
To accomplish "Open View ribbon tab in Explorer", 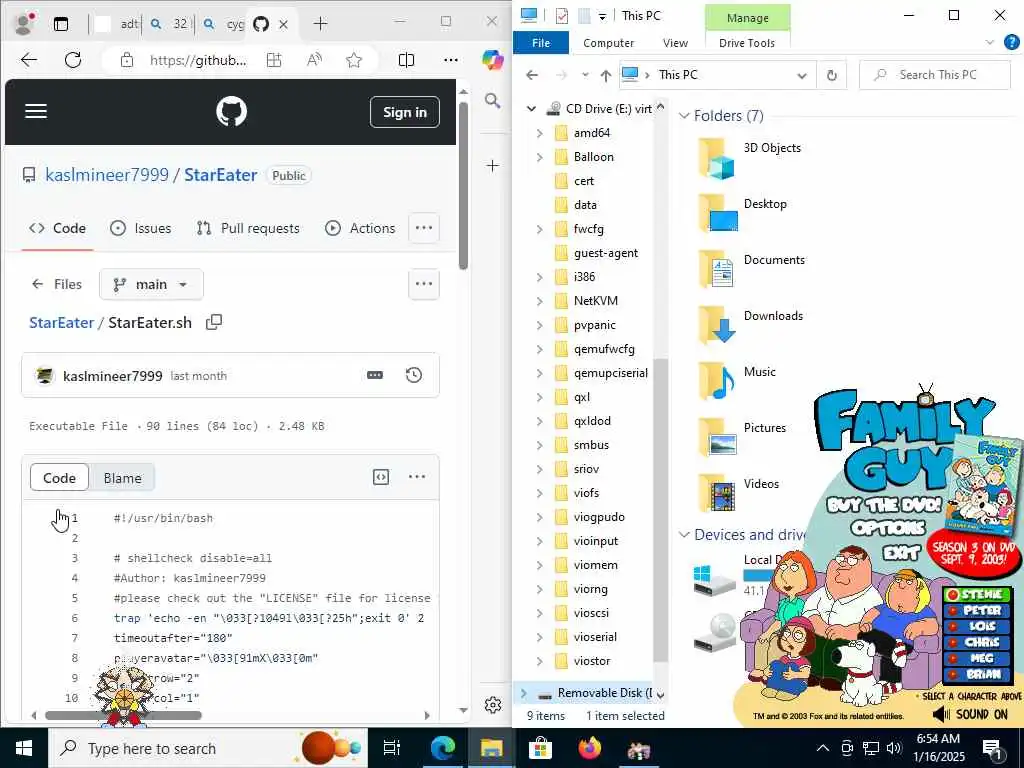I will [x=675, y=42].
